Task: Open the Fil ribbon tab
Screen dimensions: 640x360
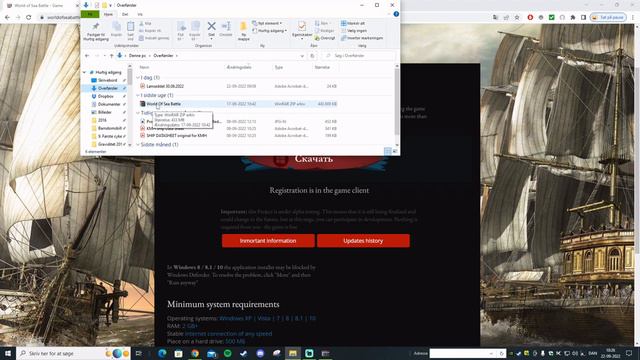Action: tap(90, 14)
